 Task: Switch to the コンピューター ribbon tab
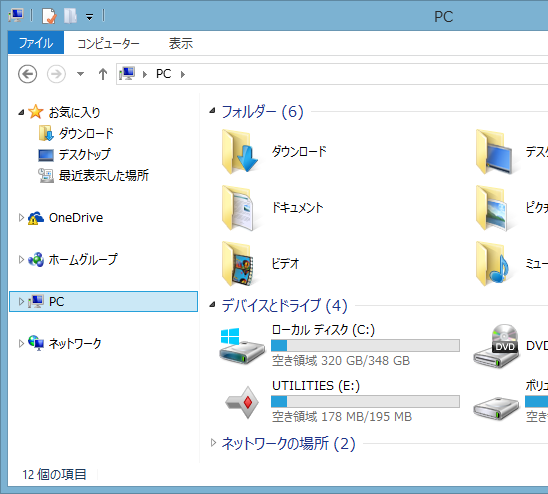click(x=108, y=43)
